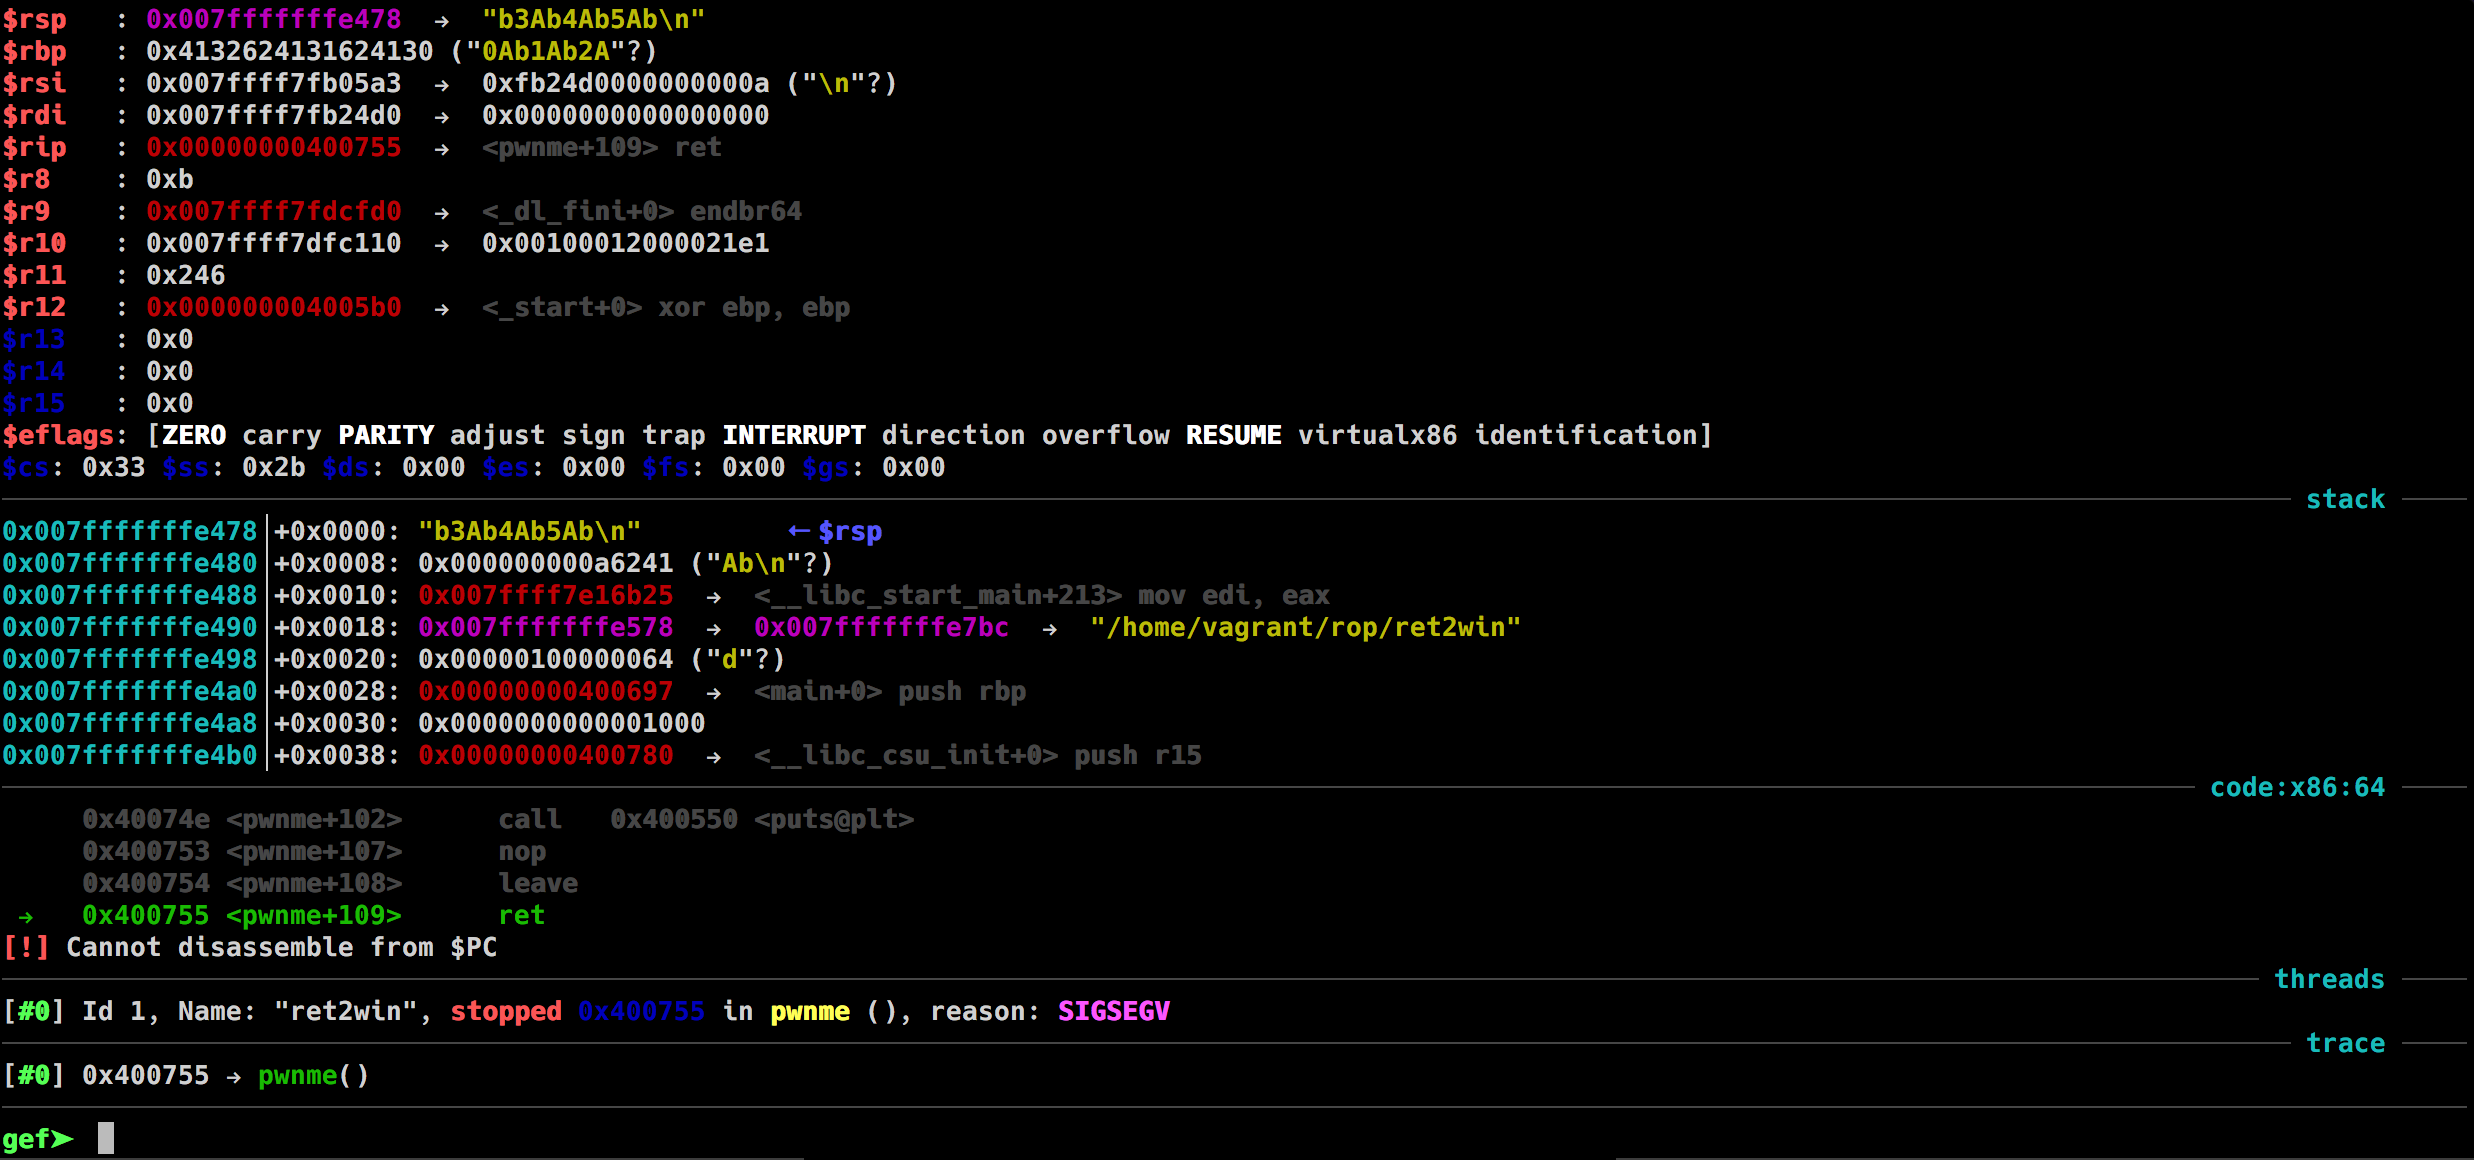This screenshot has width=2474, height=1160.
Task: Click the left arrow pointing to $rsp
Action: [x=798, y=531]
